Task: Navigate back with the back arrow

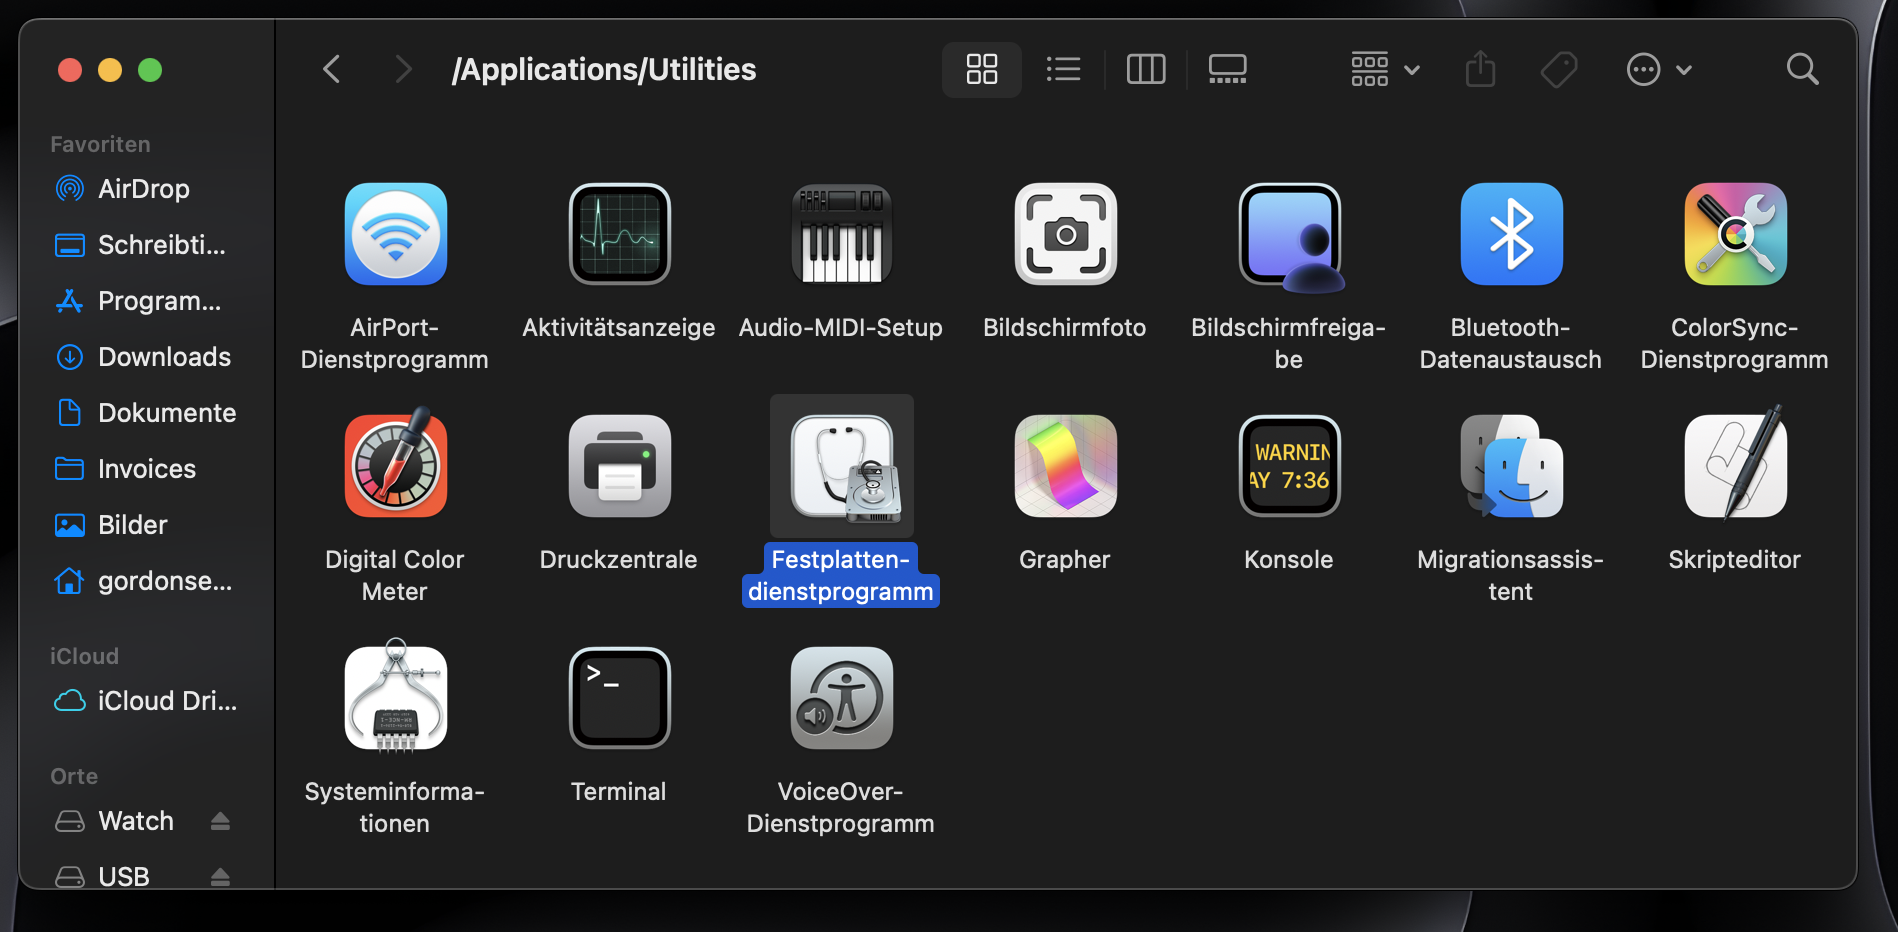Action: [x=331, y=69]
